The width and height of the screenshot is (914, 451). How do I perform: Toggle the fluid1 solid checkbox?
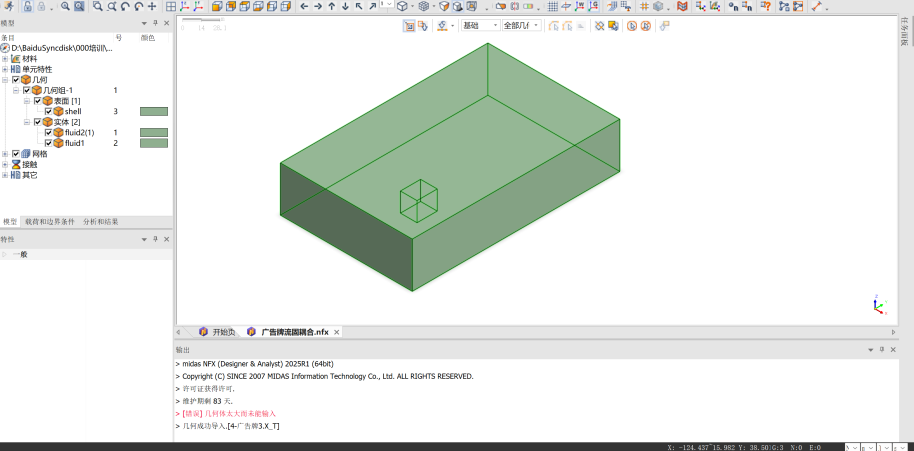[48, 143]
